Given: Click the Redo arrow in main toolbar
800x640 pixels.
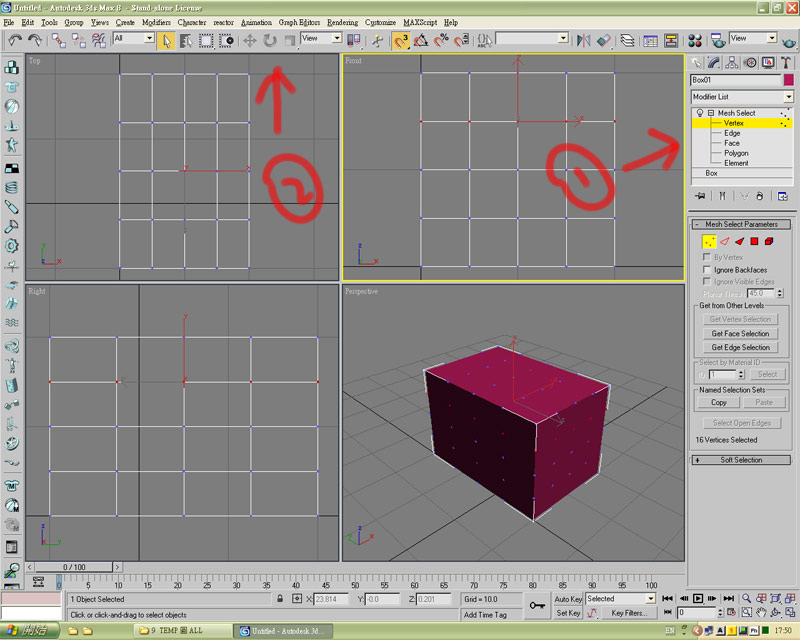Looking at the screenshot, I should 35,40.
